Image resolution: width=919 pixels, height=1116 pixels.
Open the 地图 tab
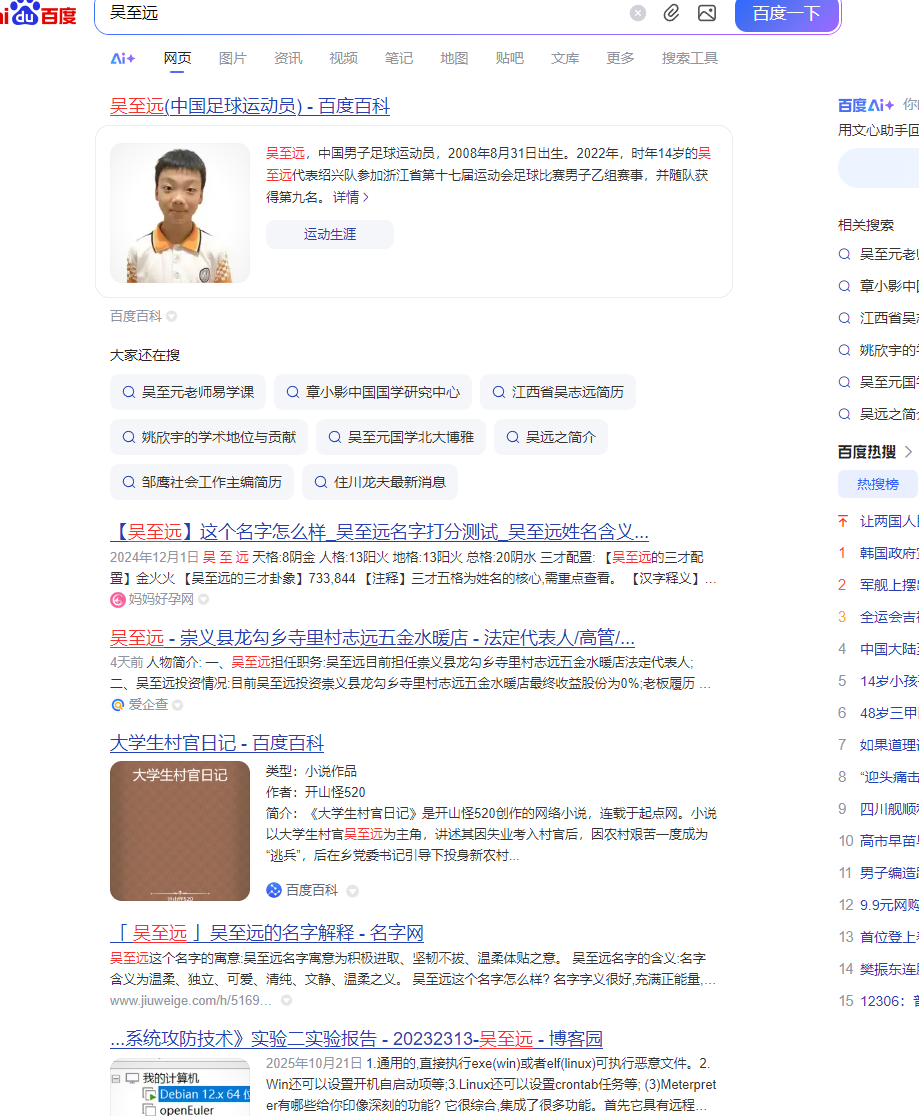coord(454,58)
